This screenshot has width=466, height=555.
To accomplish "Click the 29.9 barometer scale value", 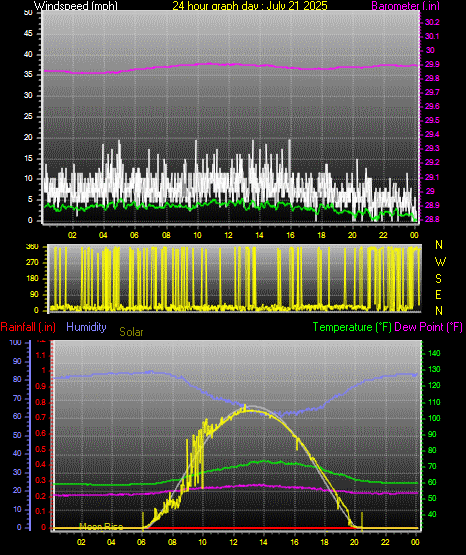I will click(432, 64).
